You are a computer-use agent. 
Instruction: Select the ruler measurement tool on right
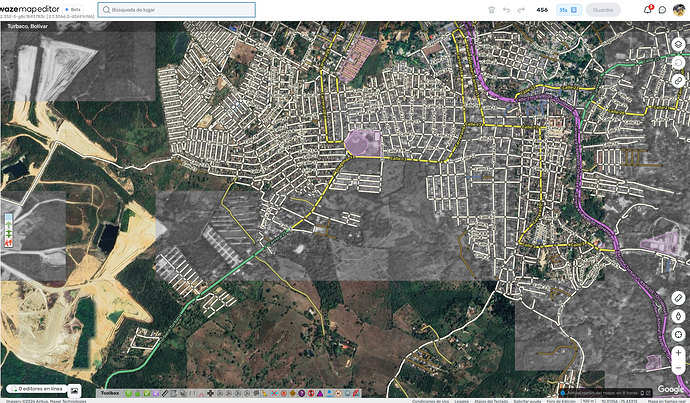point(678,298)
